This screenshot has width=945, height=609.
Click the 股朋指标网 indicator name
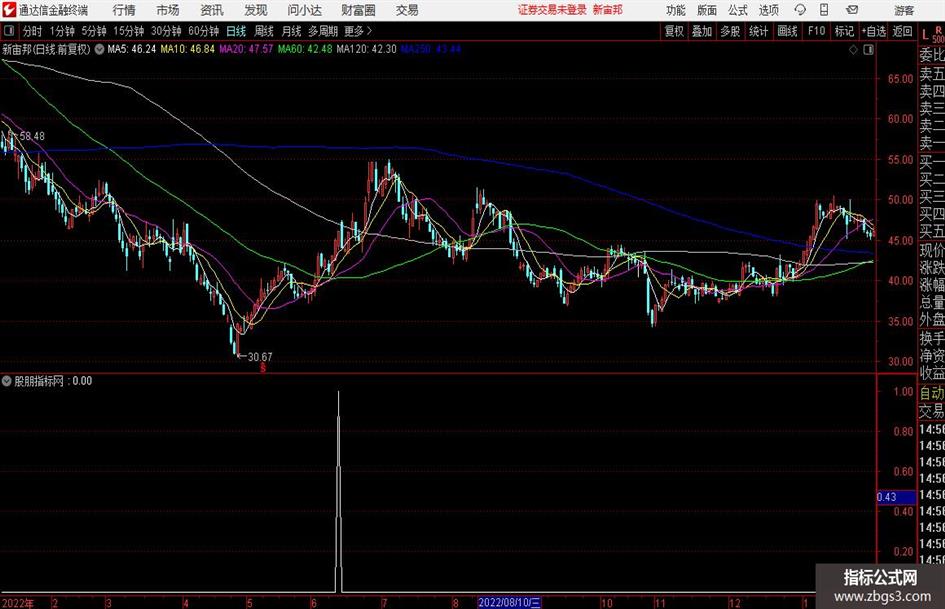pos(39,381)
